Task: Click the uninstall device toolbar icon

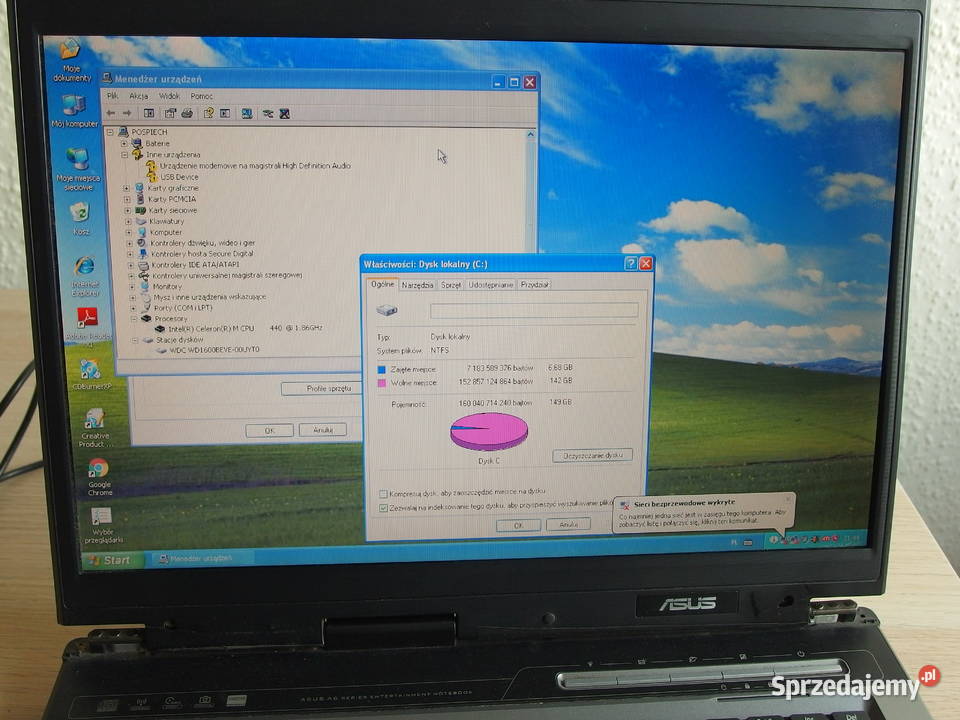Action: point(285,113)
